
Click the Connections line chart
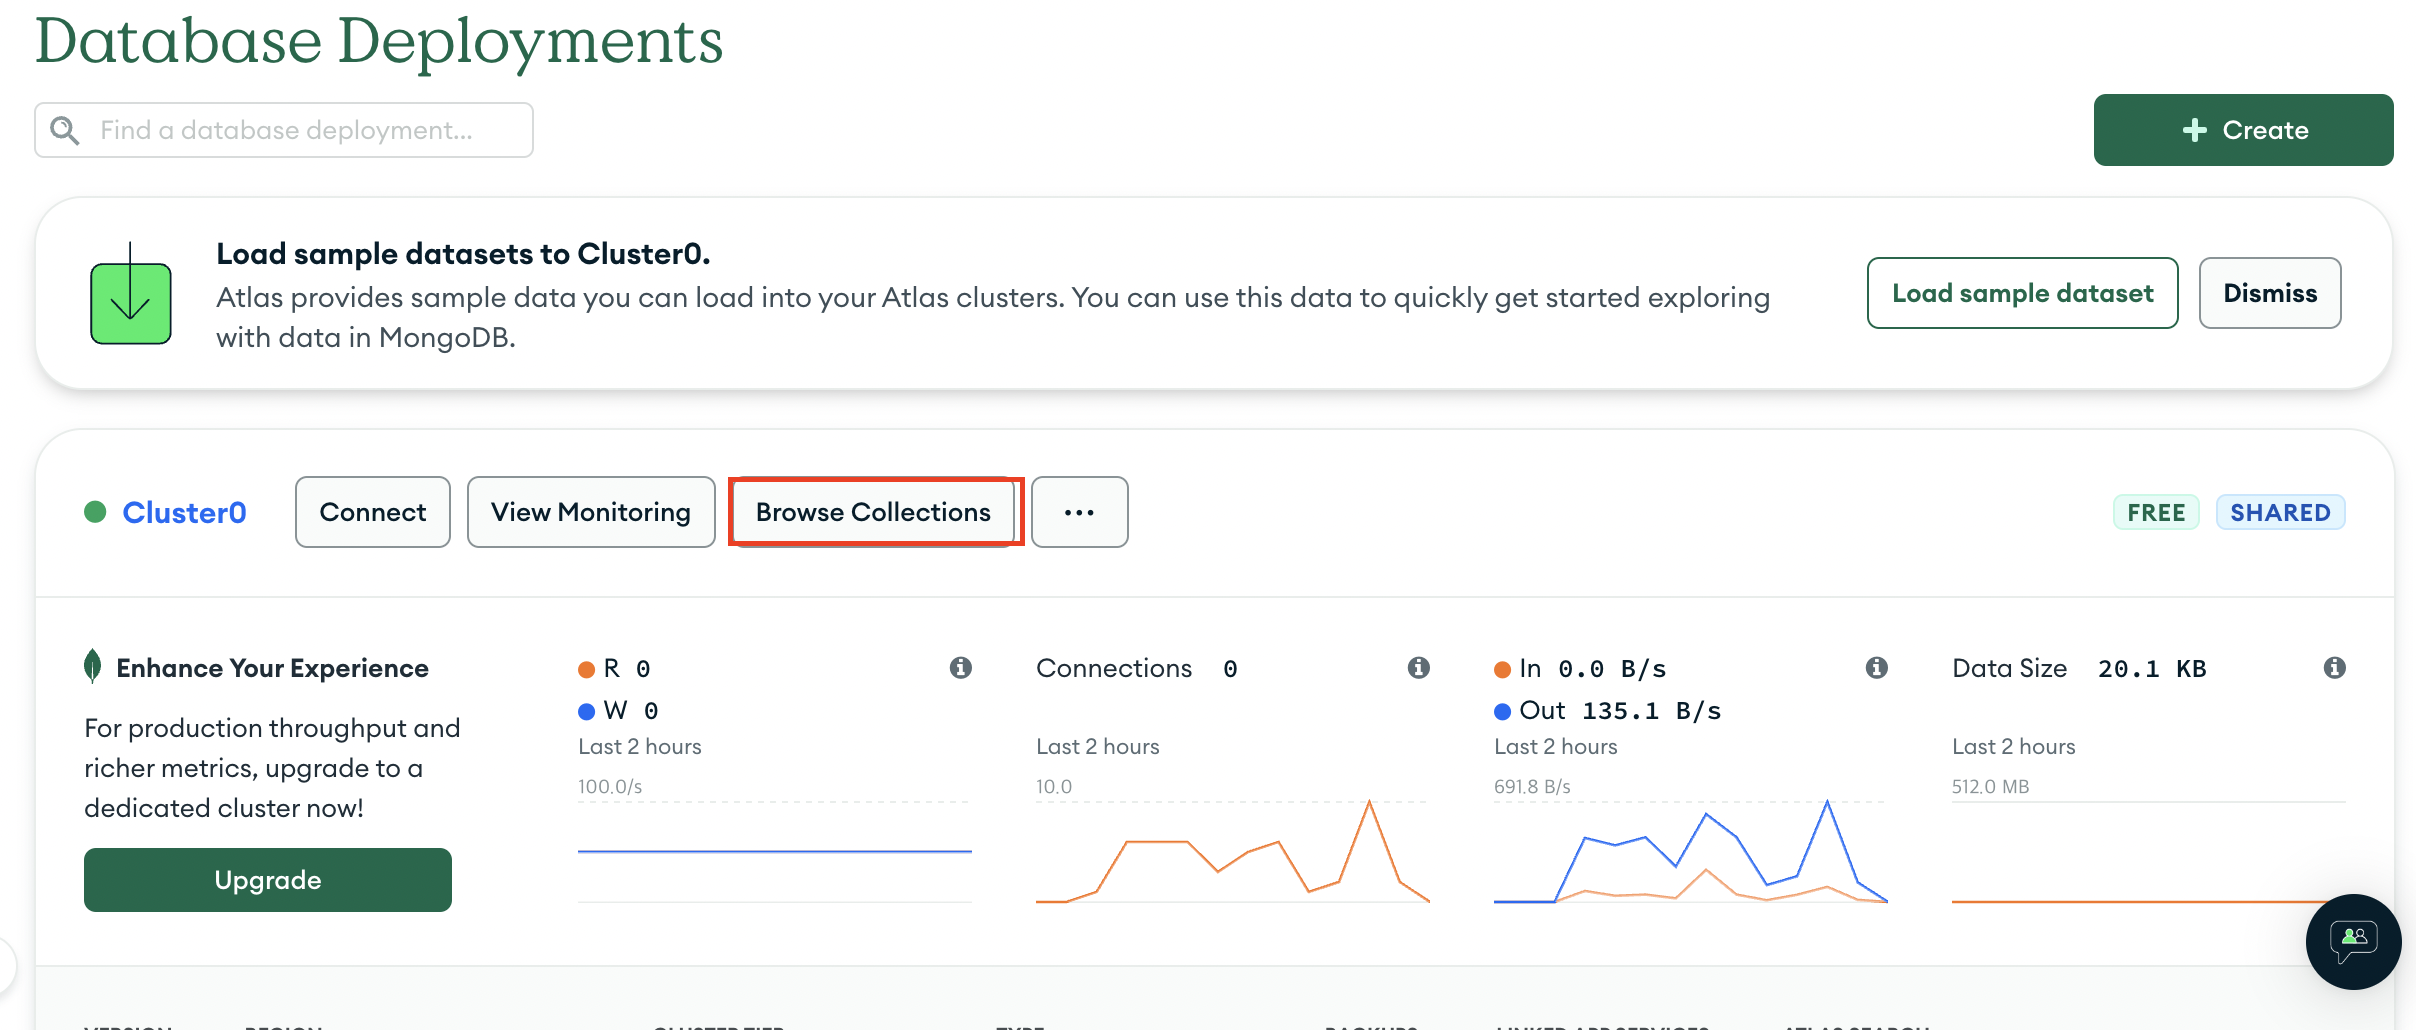1233,852
